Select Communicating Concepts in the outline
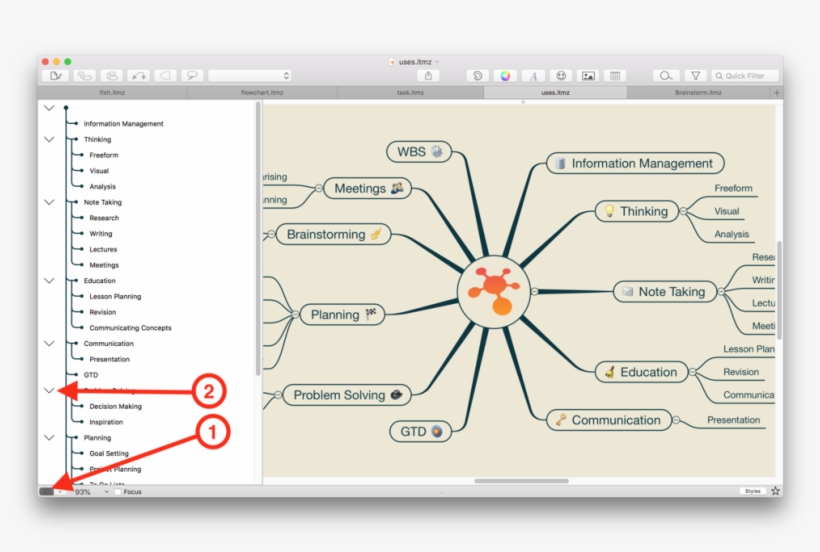Image resolution: width=820 pixels, height=552 pixels. [x=130, y=328]
